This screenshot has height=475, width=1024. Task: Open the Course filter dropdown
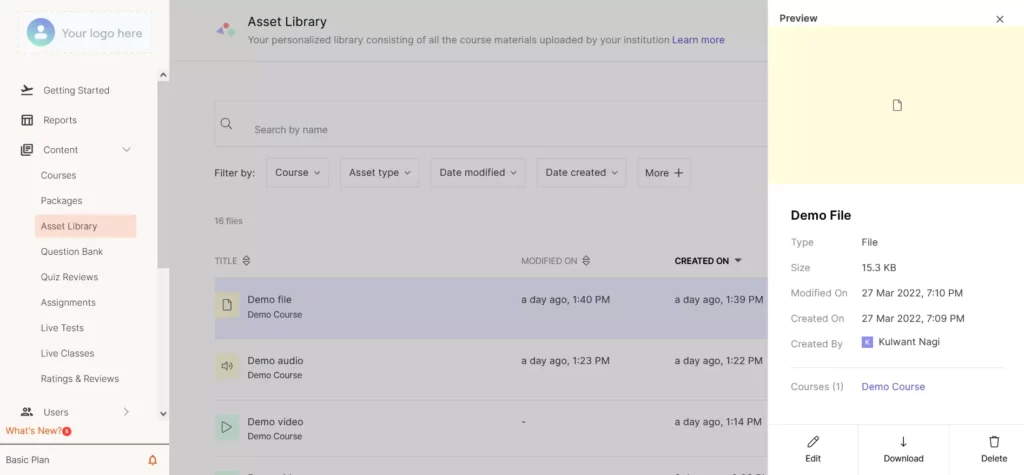[x=298, y=172]
